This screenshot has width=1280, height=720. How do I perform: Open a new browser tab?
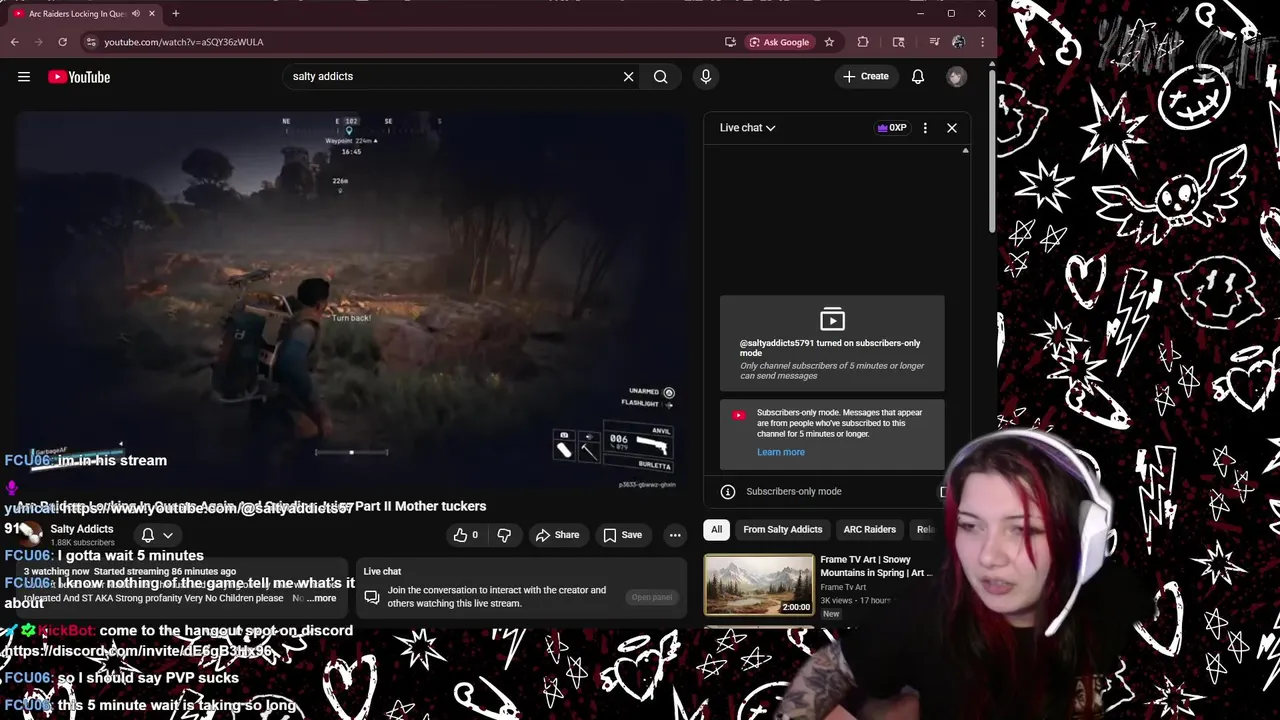[176, 14]
